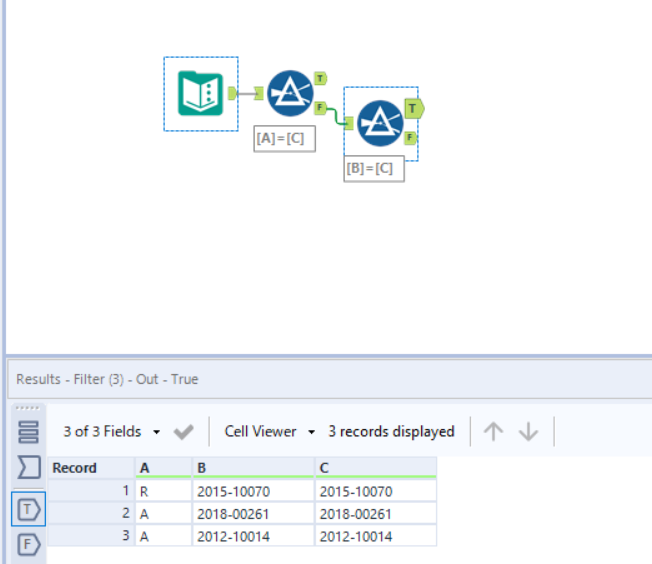Click the [B]=[C] annotation box
The width and height of the screenshot is (652, 564).
coord(374,168)
